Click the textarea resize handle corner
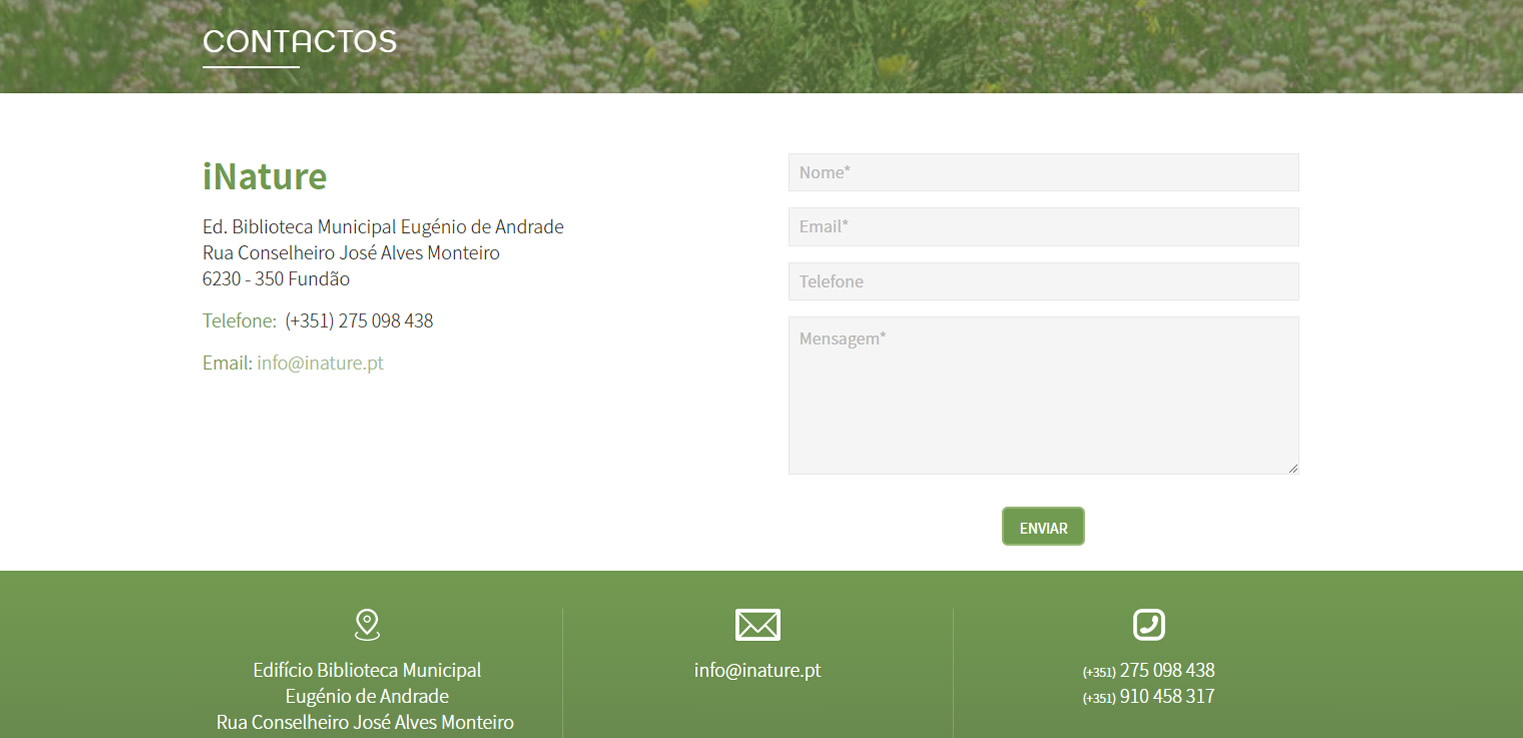The width and height of the screenshot is (1523, 738). [1292, 467]
